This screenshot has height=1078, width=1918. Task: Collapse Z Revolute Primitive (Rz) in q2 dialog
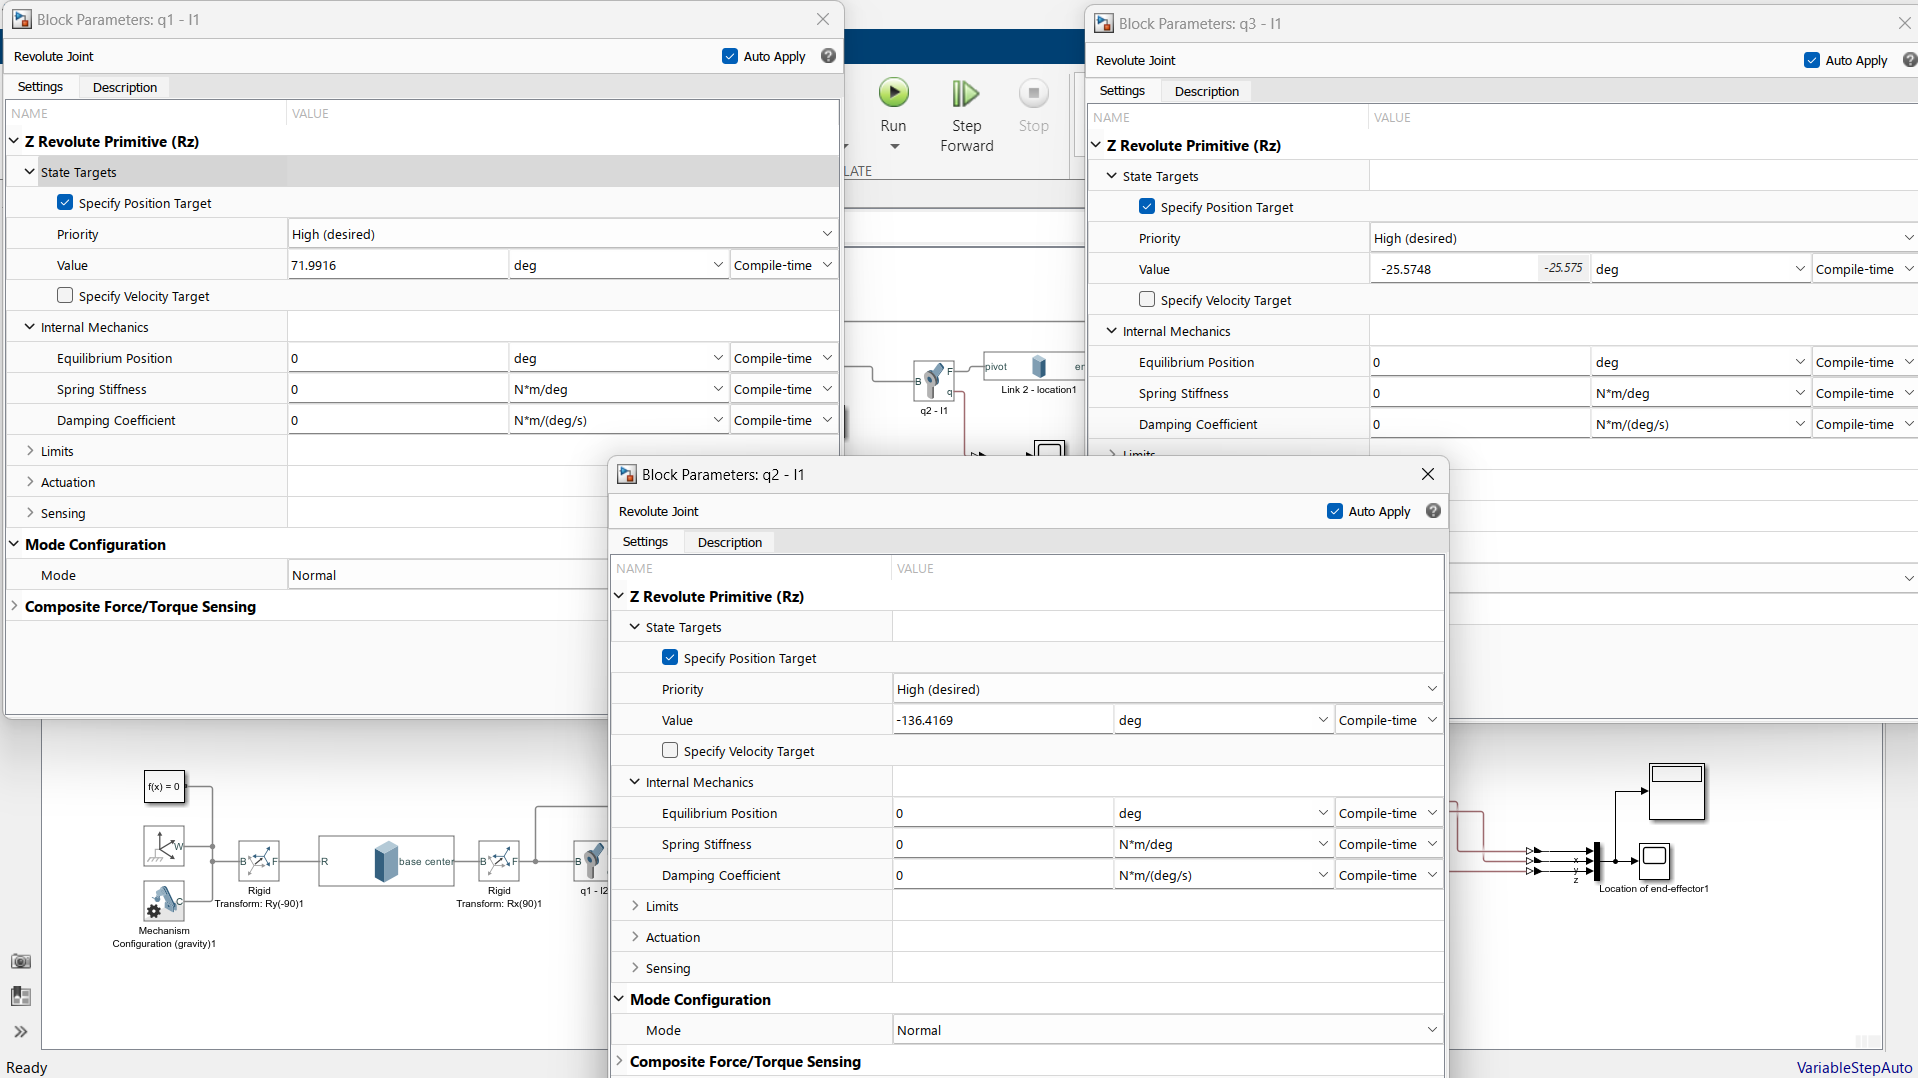click(x=619, y=596)
